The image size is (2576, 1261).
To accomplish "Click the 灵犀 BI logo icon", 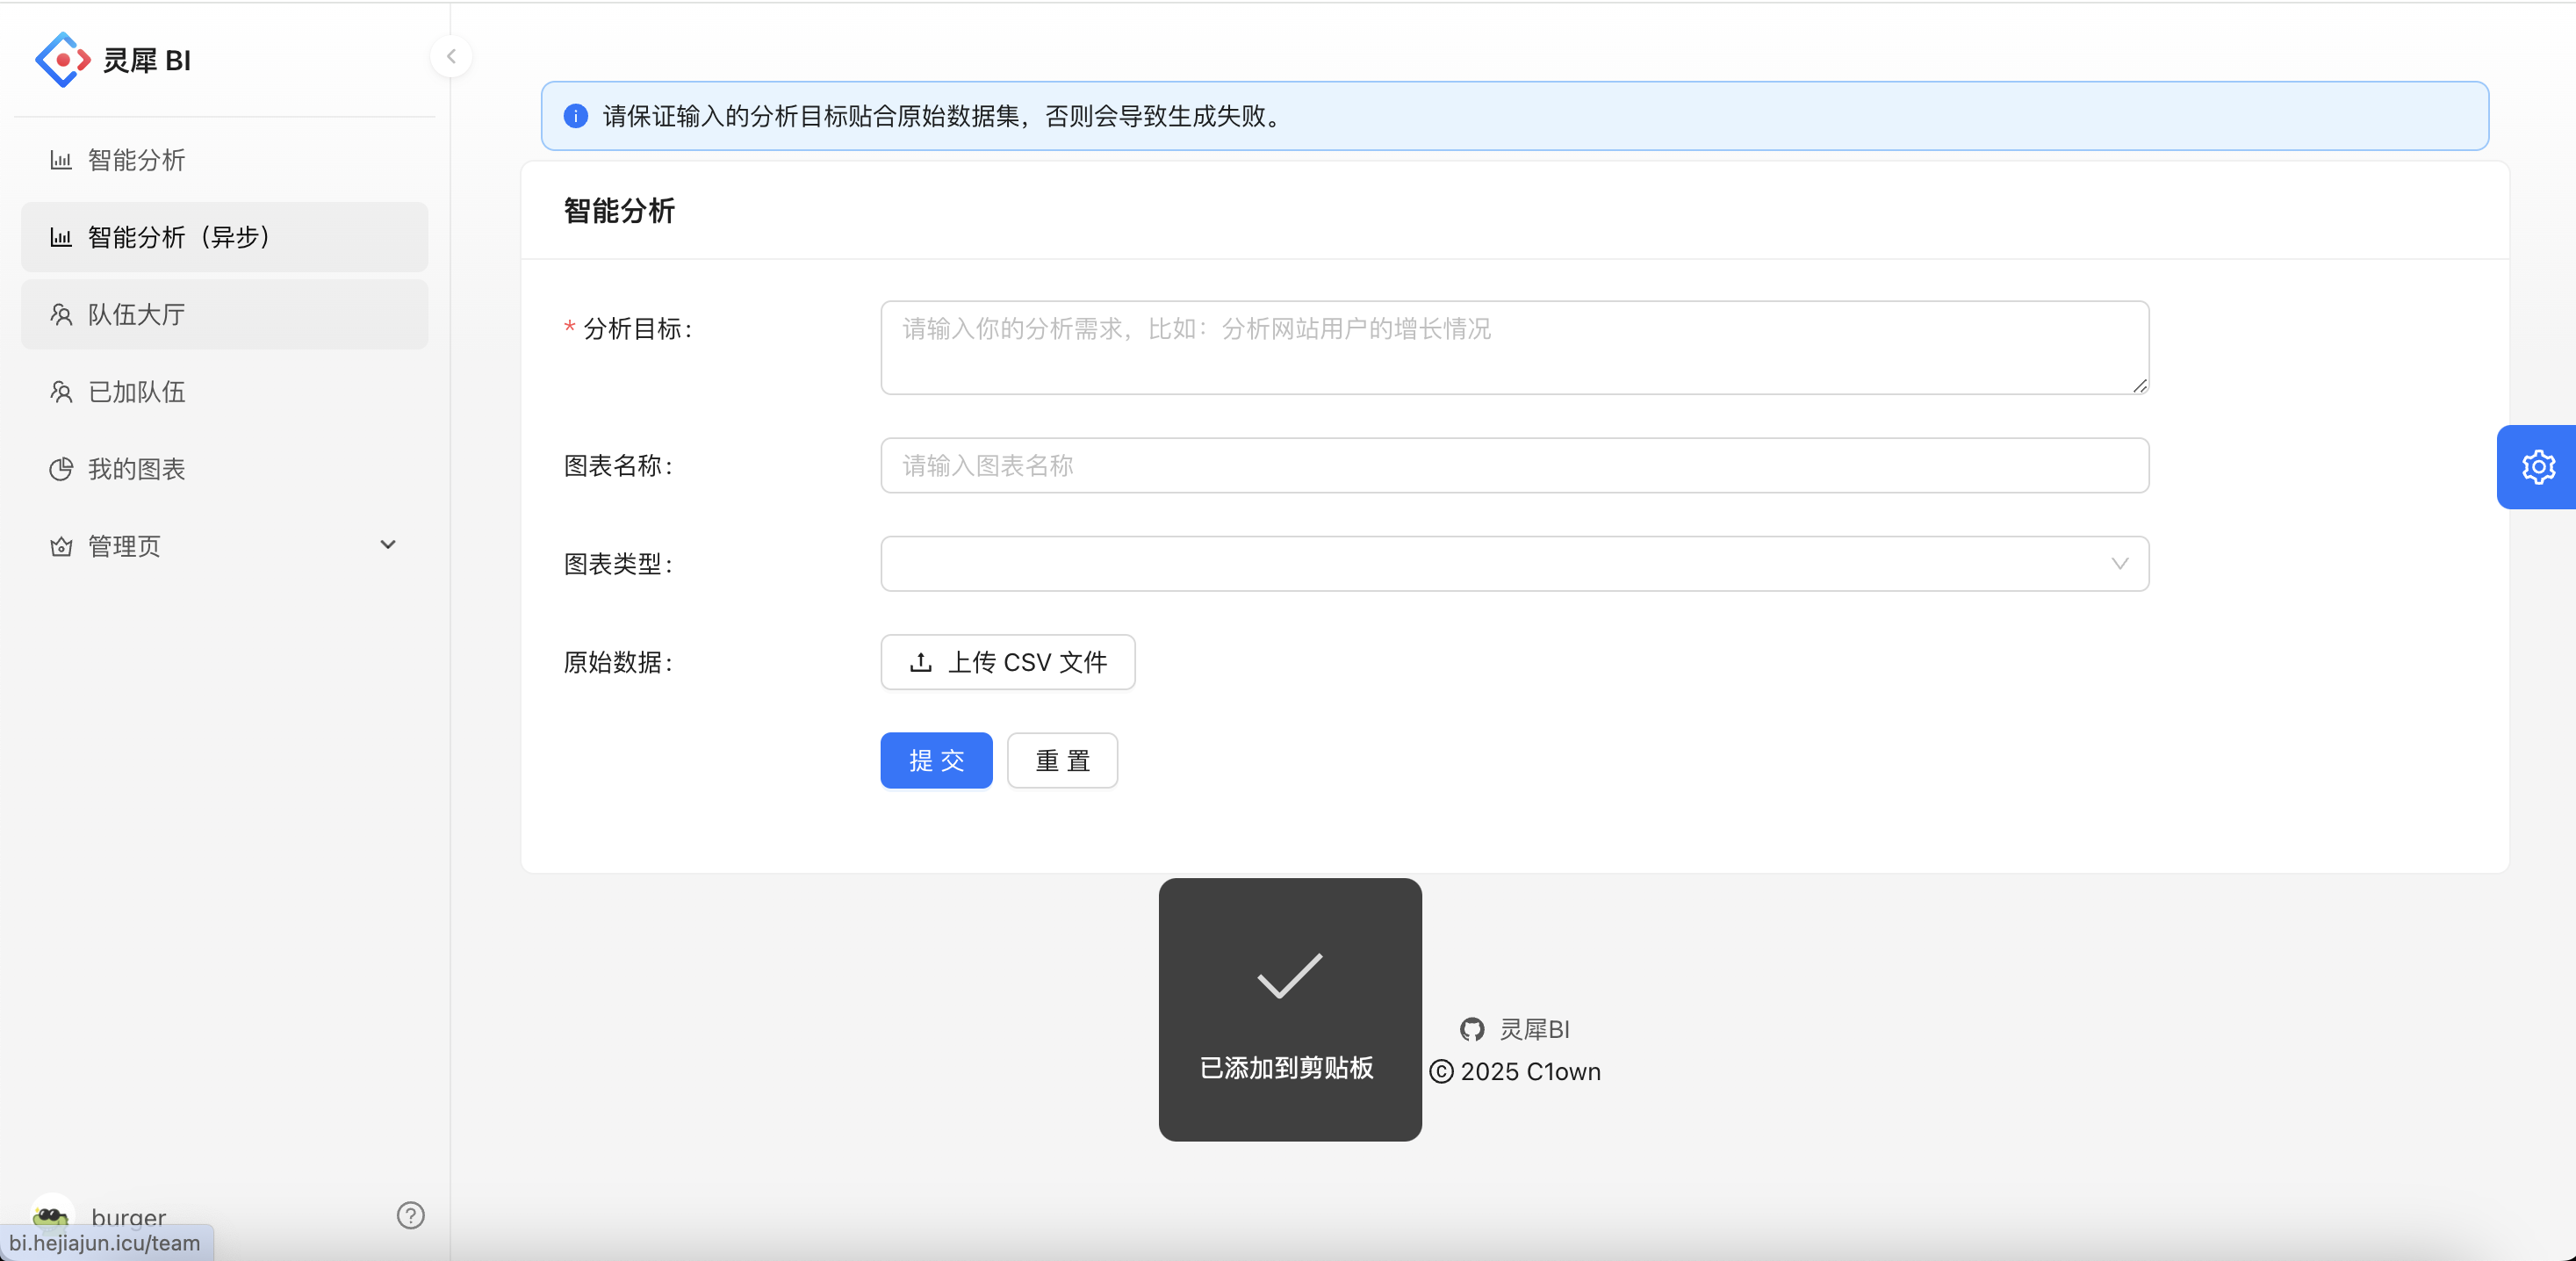I will [62, 60].
